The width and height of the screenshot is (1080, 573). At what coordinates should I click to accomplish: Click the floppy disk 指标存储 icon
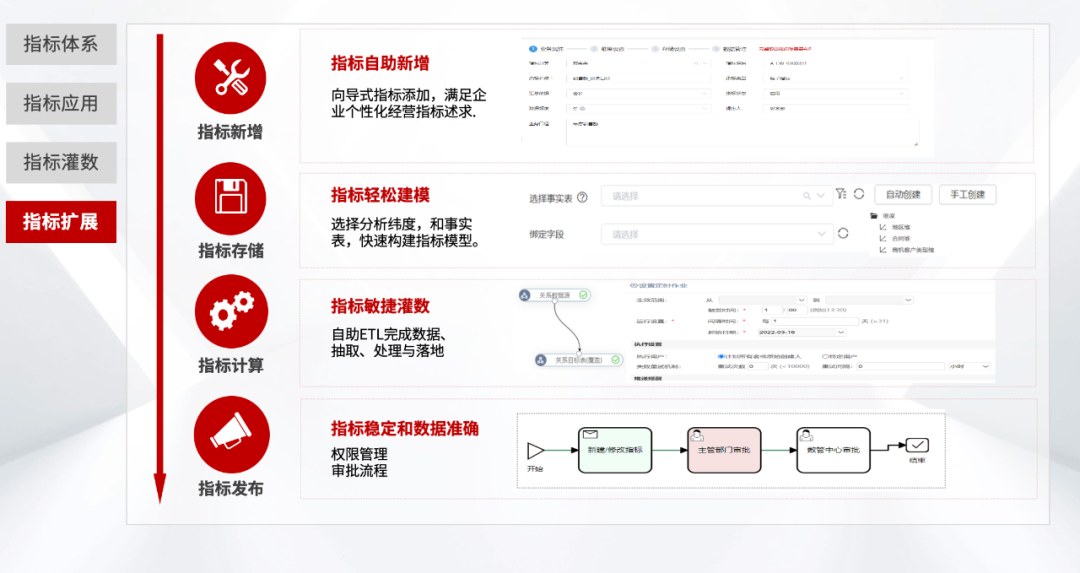(230, 198)
